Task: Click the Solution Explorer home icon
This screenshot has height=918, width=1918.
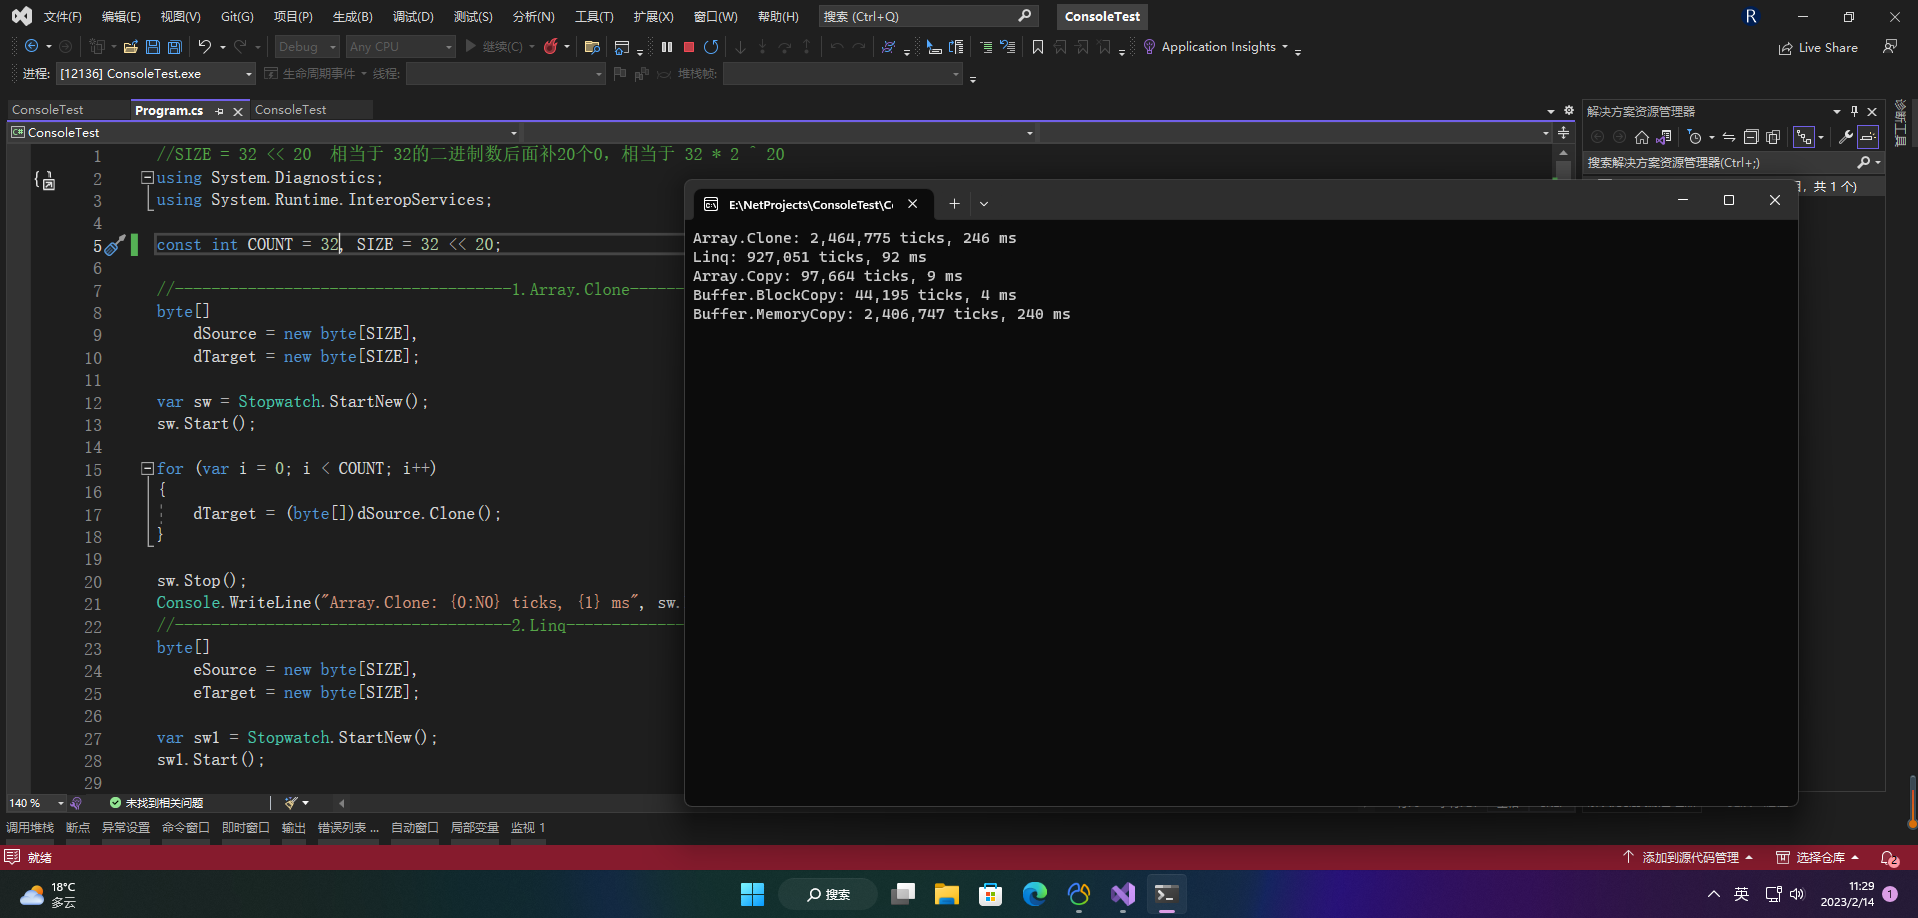Action: pyautogui.click(x=1641, y=137)
